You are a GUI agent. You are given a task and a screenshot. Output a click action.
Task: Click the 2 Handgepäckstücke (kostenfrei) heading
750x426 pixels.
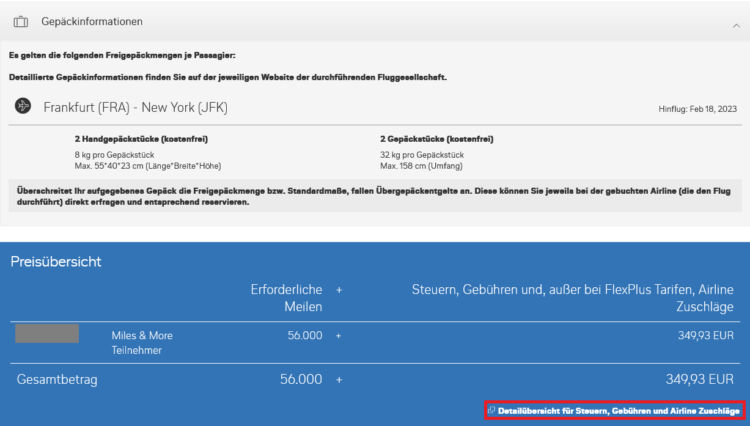(x=141, y=138)
